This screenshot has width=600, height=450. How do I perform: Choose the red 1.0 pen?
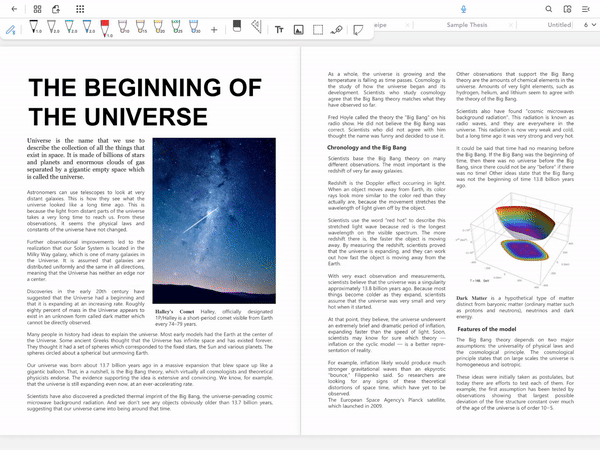click(x=105, y=28)
